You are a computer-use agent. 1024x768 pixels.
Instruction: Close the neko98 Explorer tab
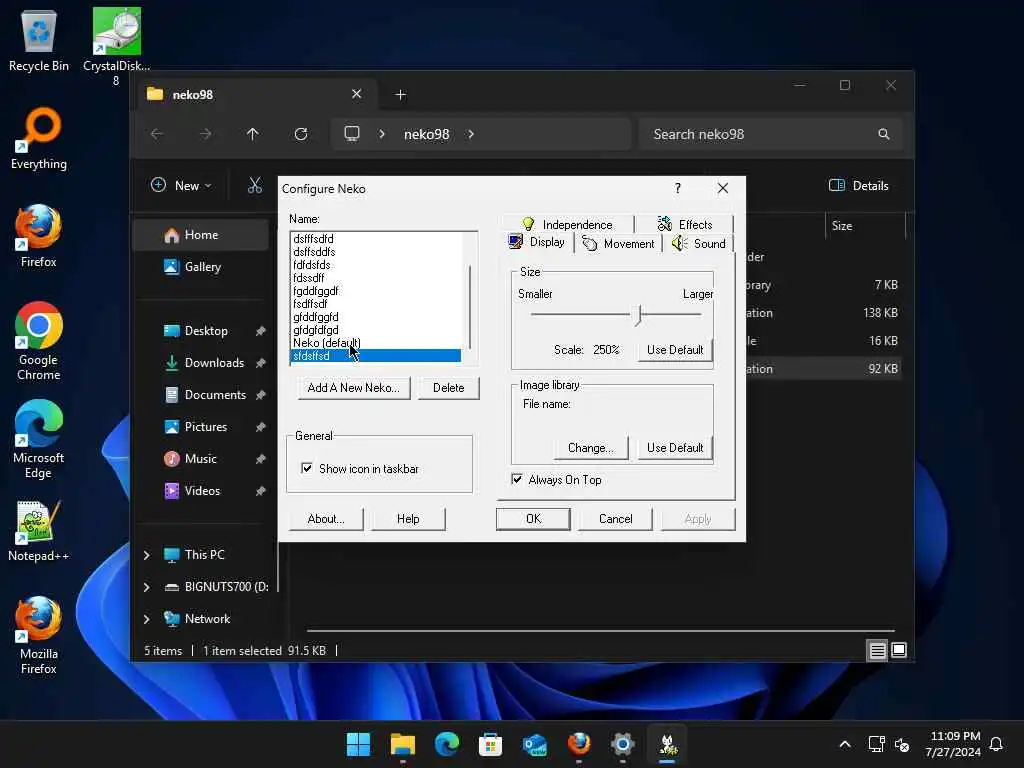click(357, 94)
